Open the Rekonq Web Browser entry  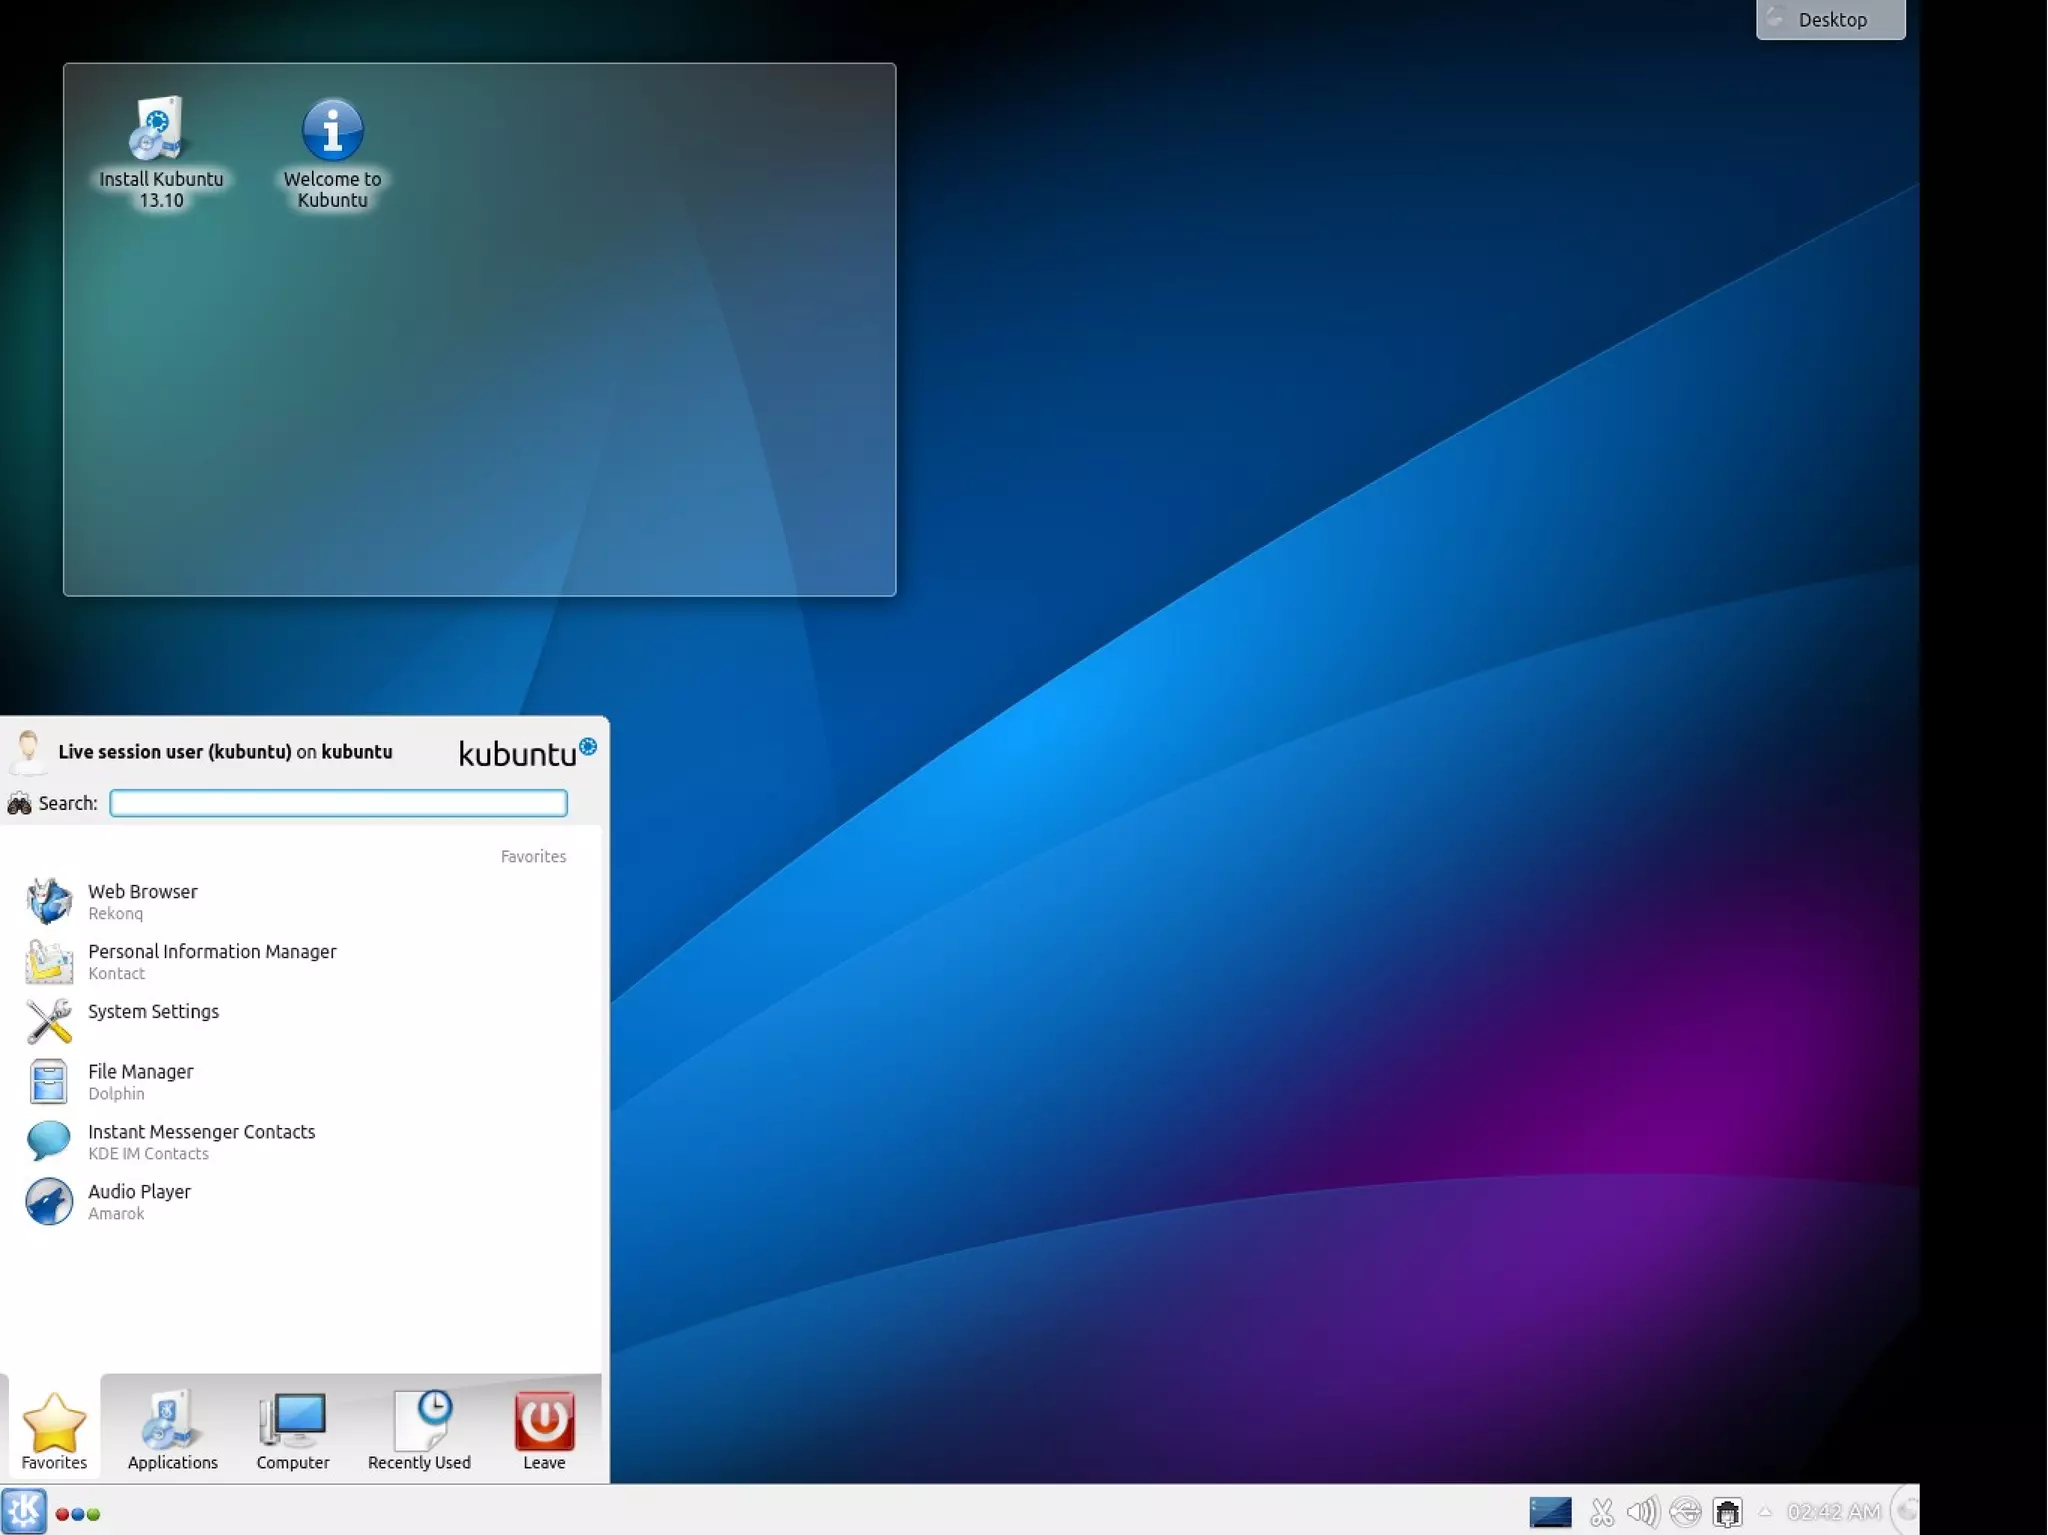(142, 900)
